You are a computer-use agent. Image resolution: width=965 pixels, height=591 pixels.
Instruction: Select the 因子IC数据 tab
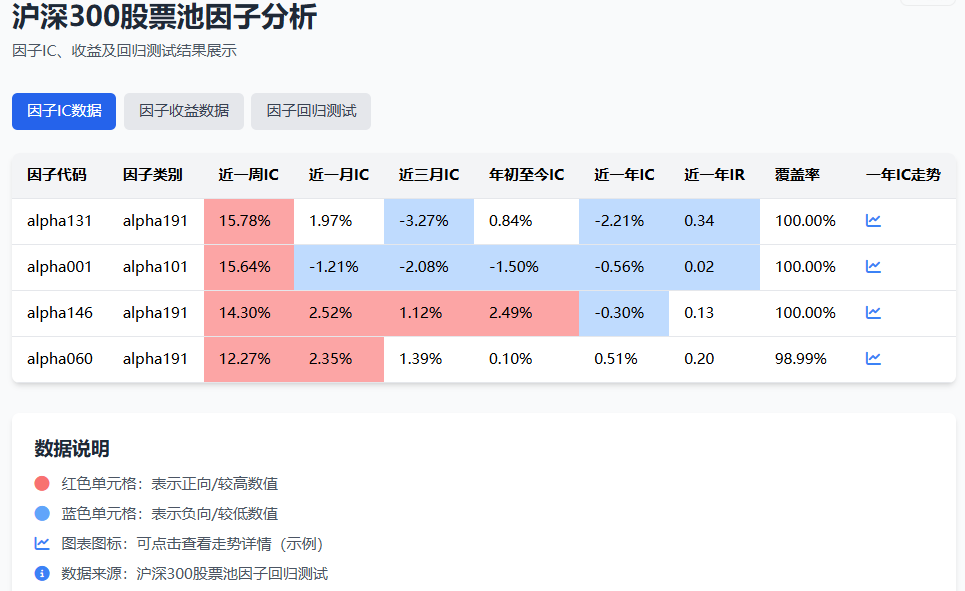(x=63, y=111)
